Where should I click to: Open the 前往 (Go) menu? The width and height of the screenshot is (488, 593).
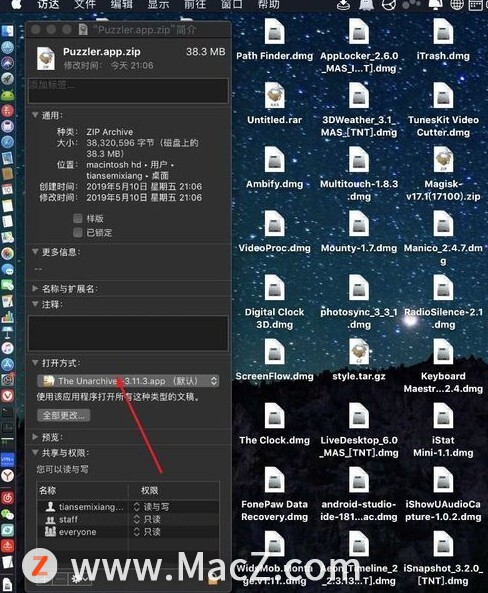195,5
